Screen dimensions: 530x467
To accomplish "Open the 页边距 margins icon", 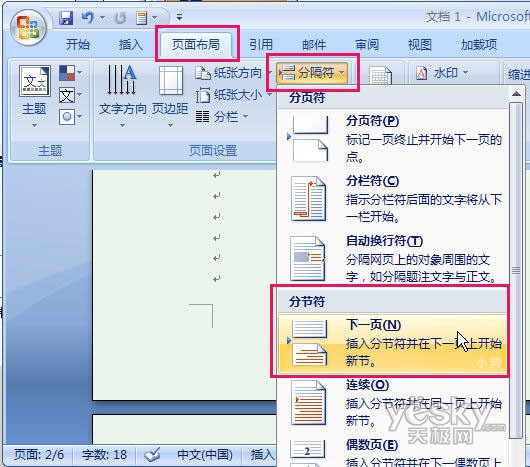I will point(171,80).
